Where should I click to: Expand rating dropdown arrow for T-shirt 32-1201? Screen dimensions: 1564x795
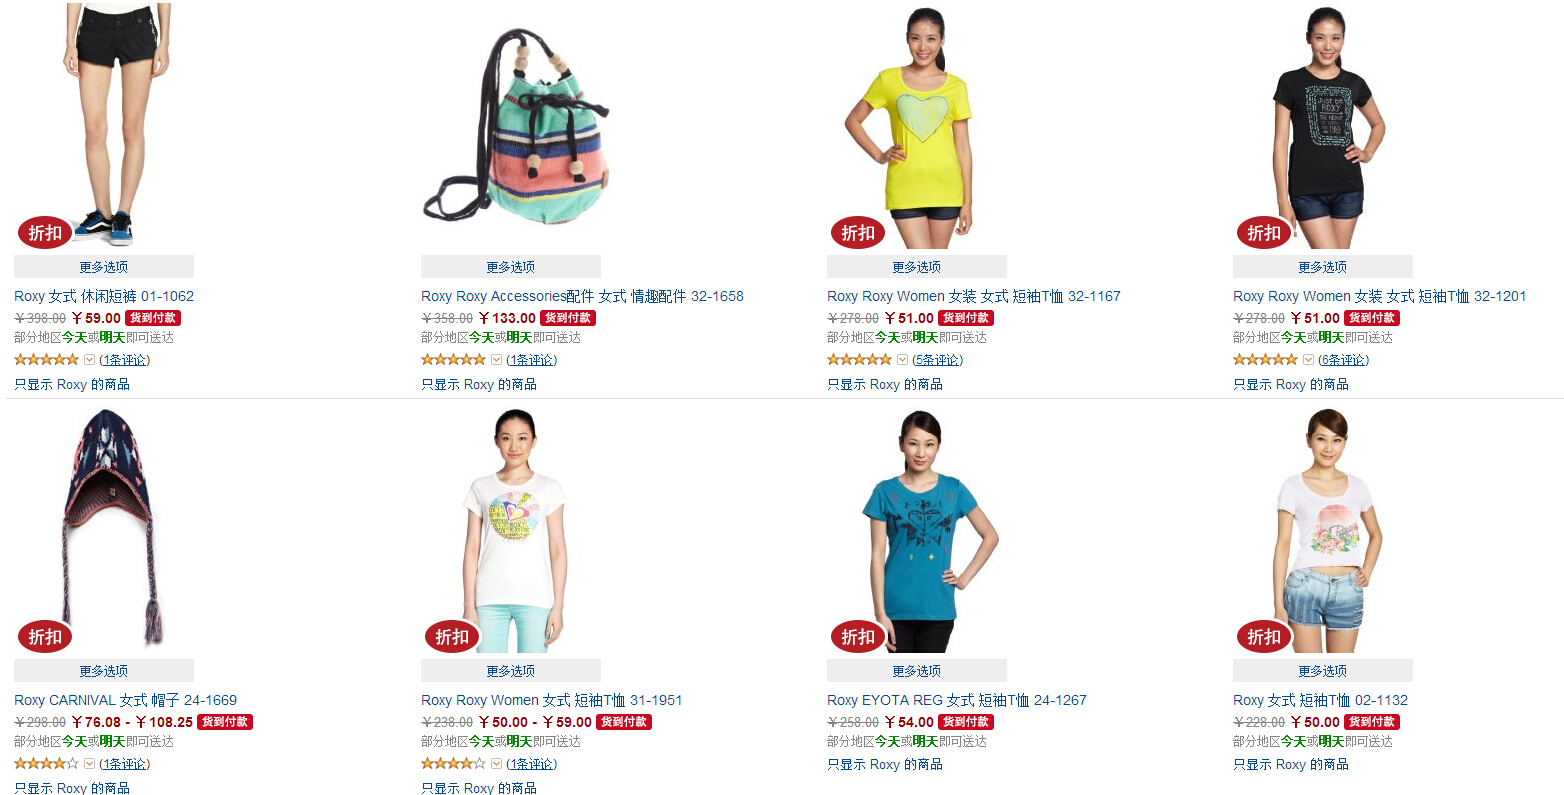click(1308, 360)
